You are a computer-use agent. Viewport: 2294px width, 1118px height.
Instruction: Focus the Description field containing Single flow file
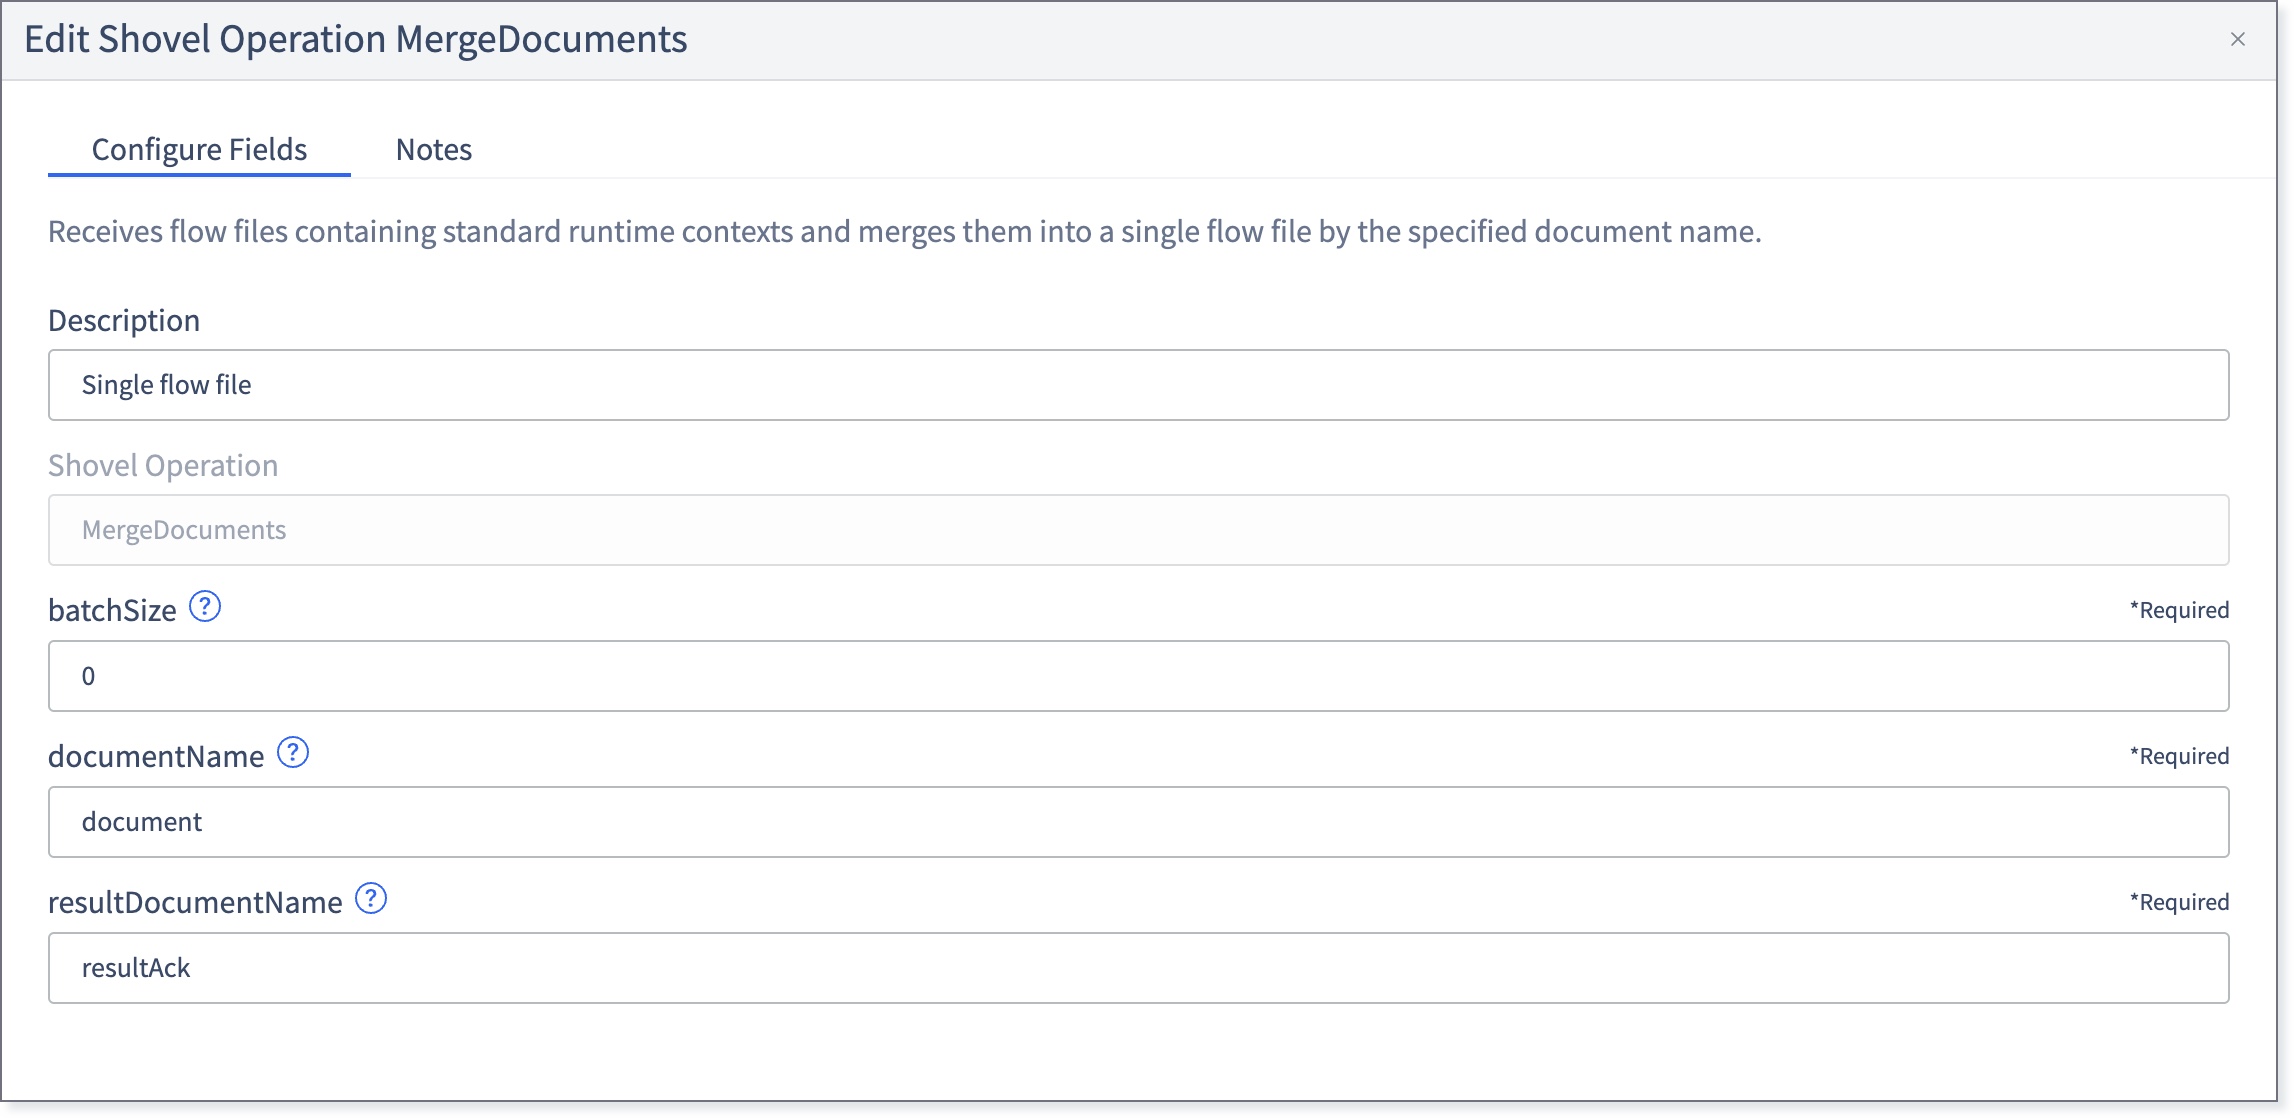pyautogui.click(x=1138, y=385)
